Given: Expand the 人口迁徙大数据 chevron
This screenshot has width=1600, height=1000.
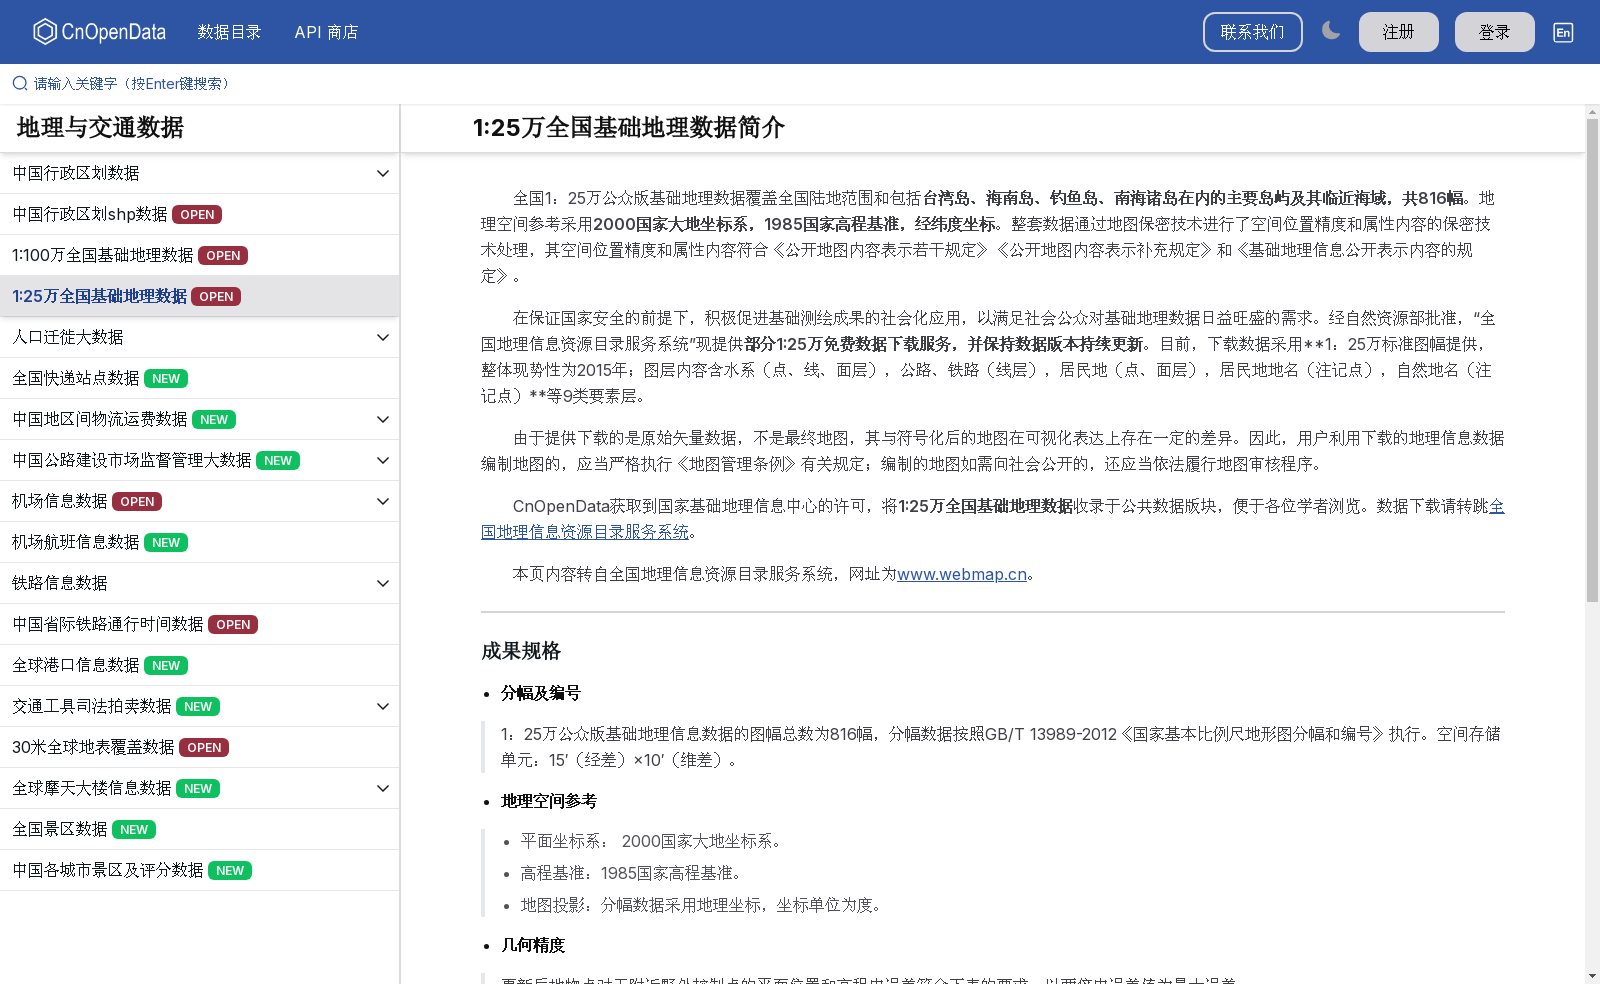Looking at the screenshot, I should pyautogui.click(x=382, y=337).
